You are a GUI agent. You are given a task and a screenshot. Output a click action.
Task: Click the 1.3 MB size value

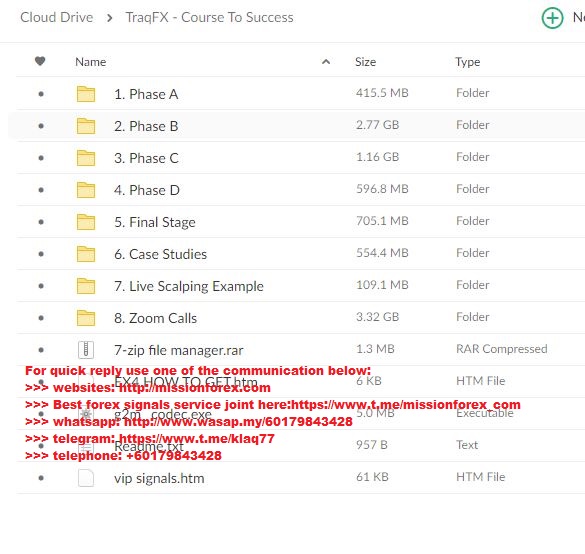click(375, 349)
